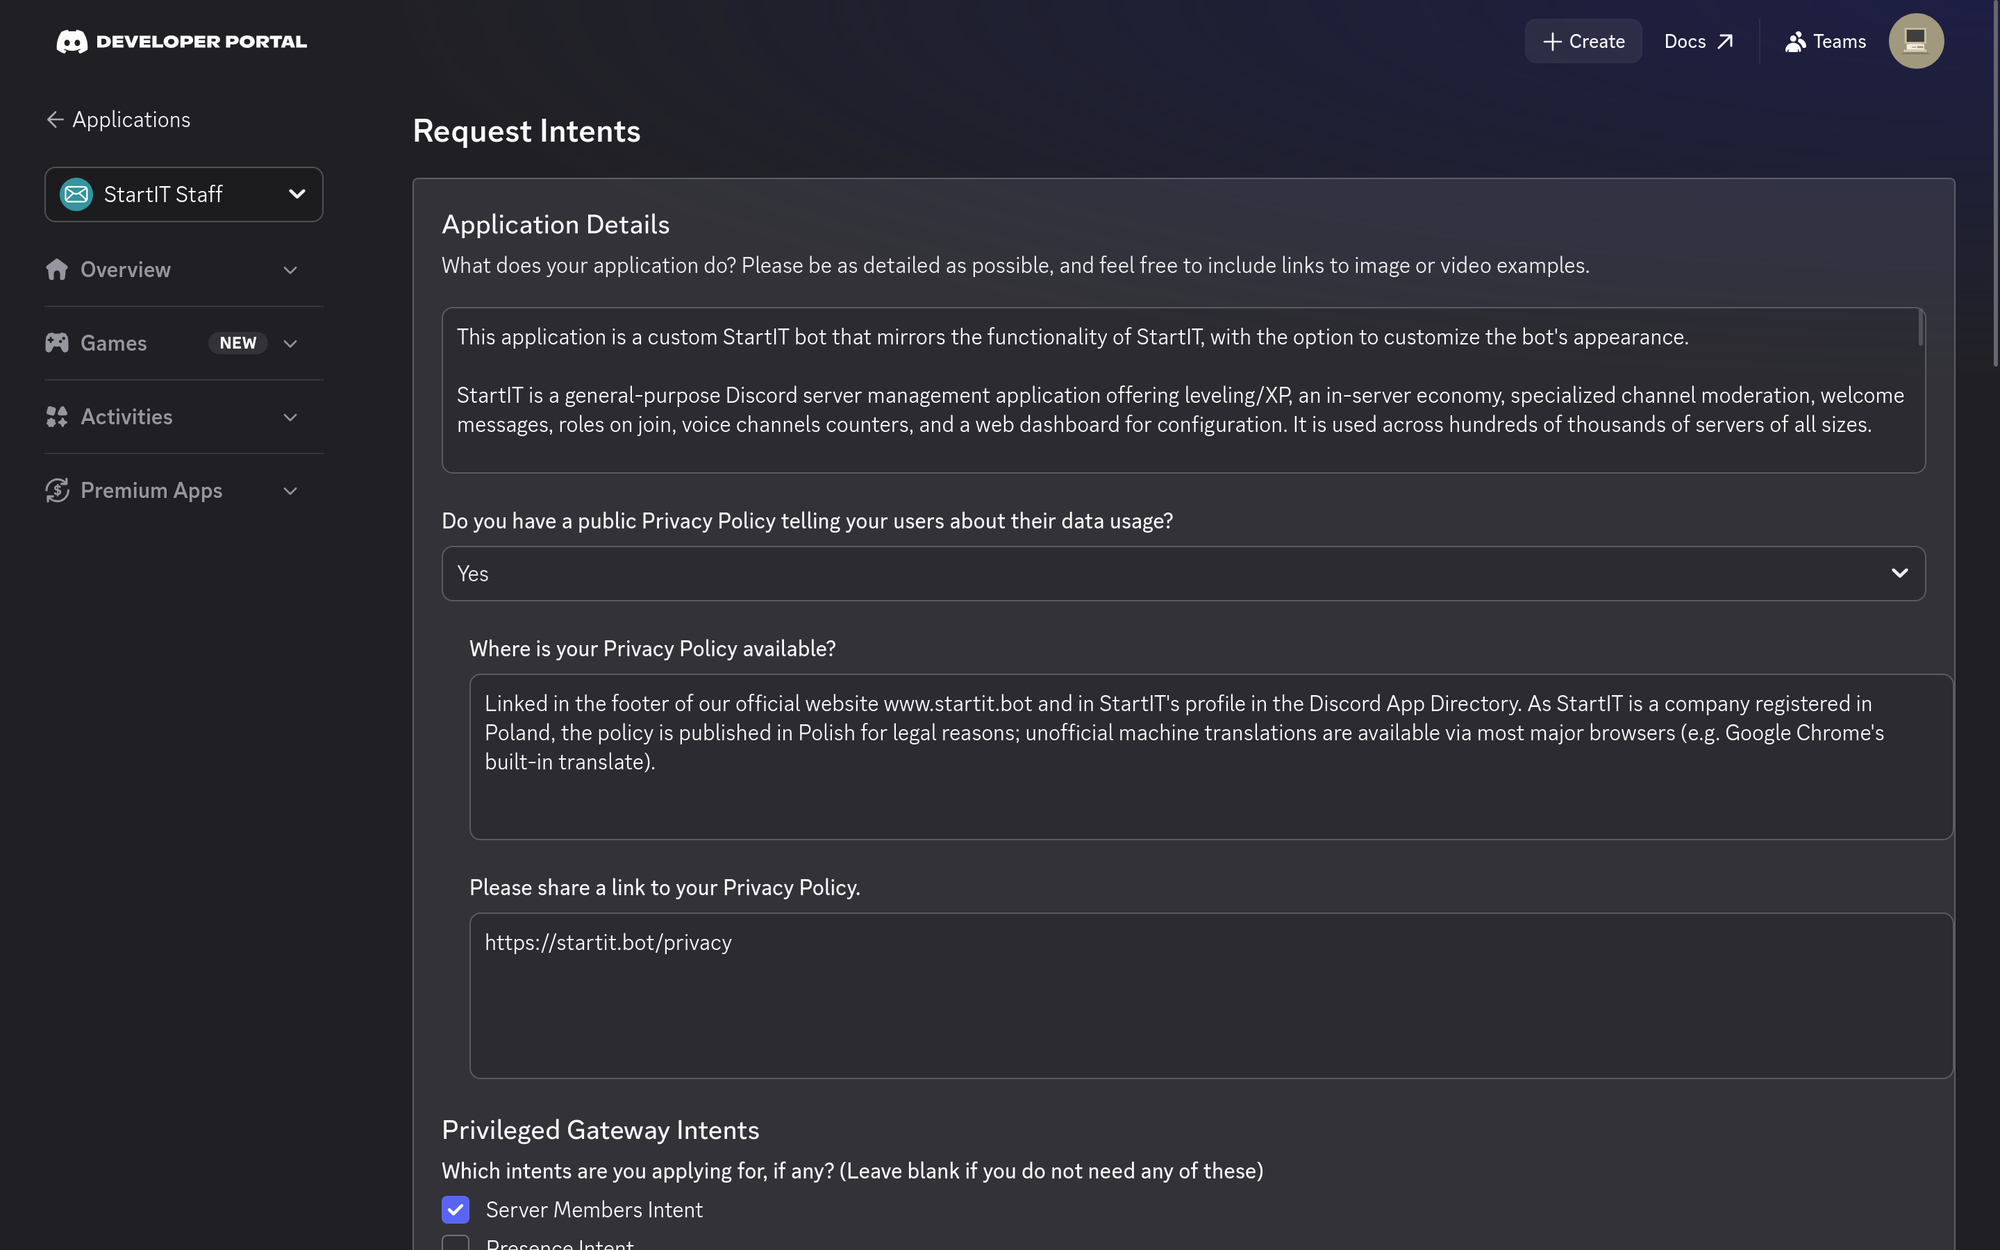This screenshot has width=2000, height=1250.
Task: Click the NEW badge next to Games
Action: (238, 343)
